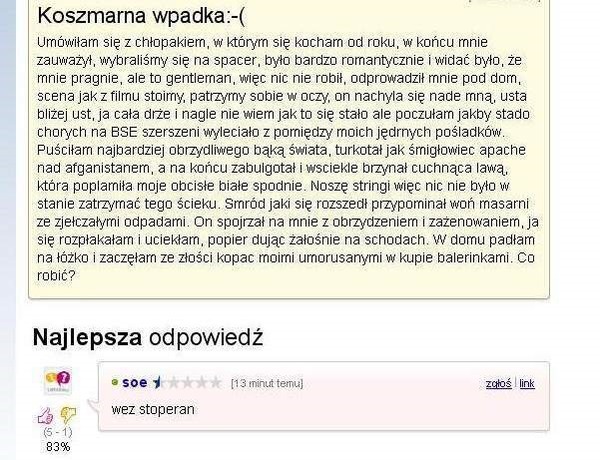
Task: Click the "13 minut temu" timestamp
Action: 267,383
